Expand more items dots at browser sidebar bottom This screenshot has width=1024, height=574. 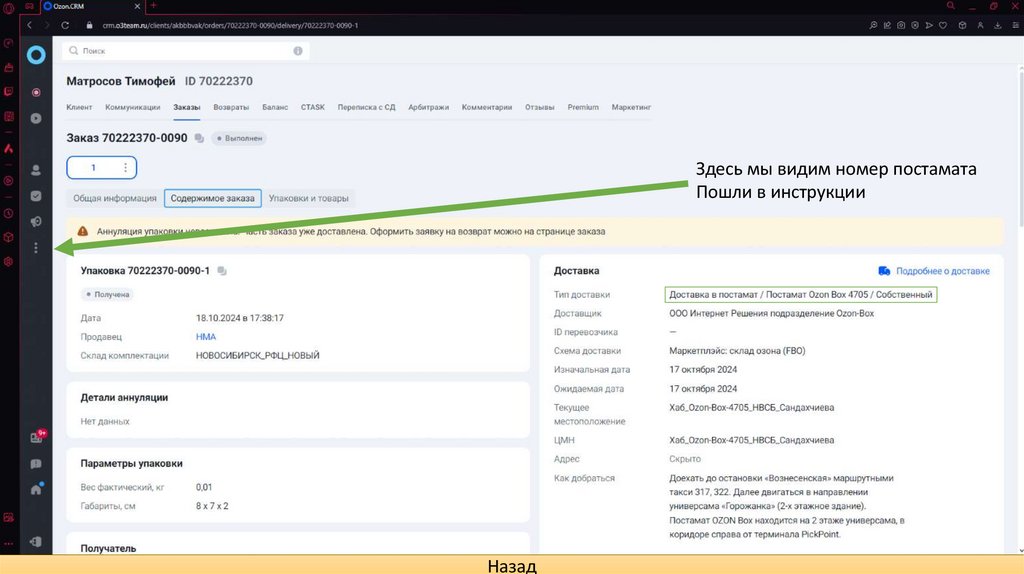[x=8, y=543]
